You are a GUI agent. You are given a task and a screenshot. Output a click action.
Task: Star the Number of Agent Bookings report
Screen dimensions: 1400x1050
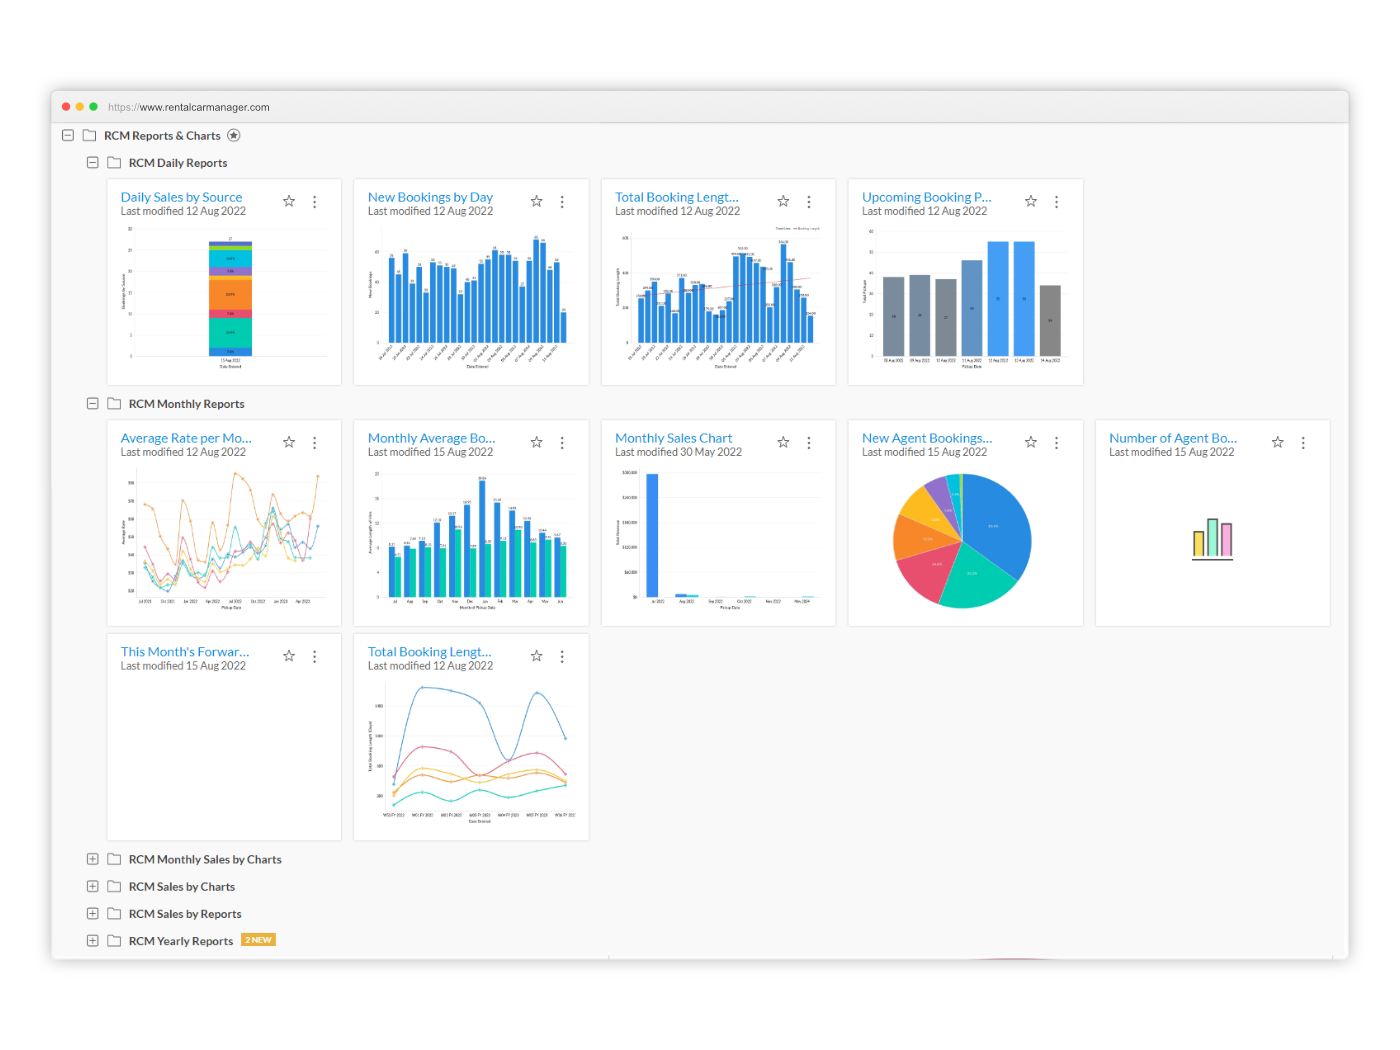click(x=1277, y=442)
